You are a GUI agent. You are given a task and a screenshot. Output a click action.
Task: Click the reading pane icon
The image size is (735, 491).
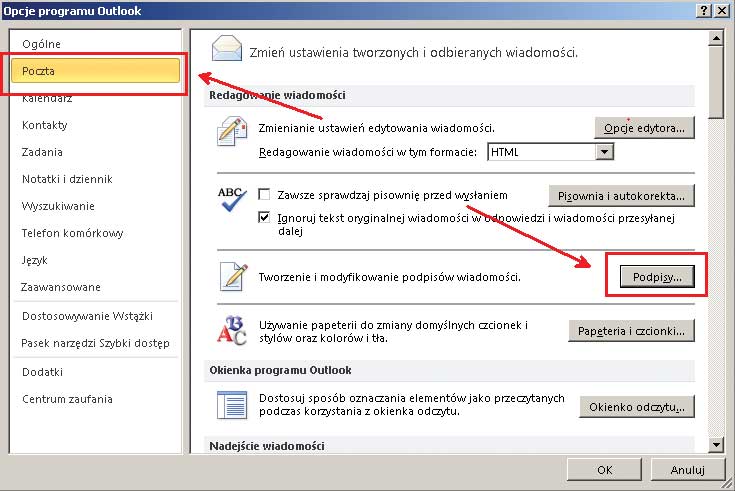[232, 405]
